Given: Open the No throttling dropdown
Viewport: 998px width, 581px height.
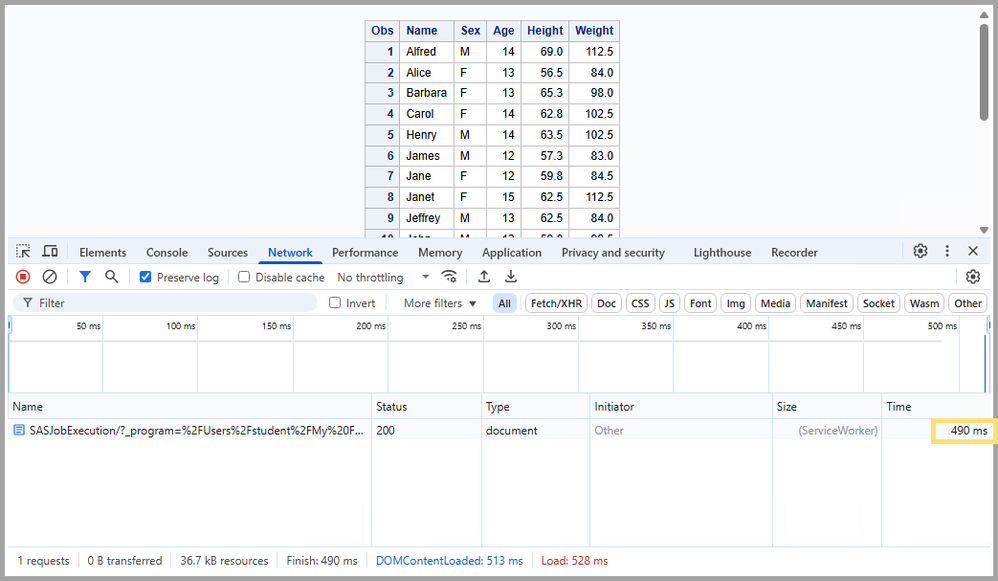Looking at the screenshot, I should pyautogui.click(x=383, y=277).
